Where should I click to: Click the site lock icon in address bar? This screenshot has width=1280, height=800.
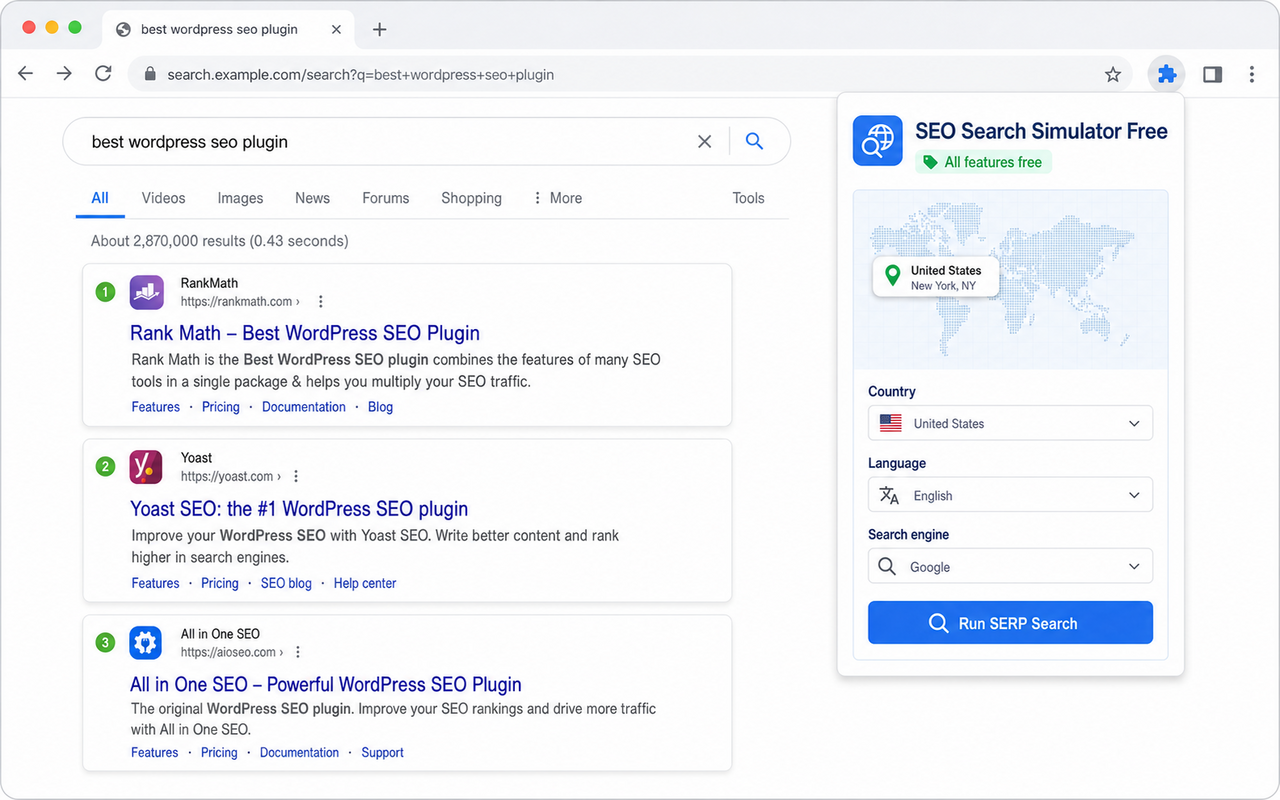(x=151, y=74)
